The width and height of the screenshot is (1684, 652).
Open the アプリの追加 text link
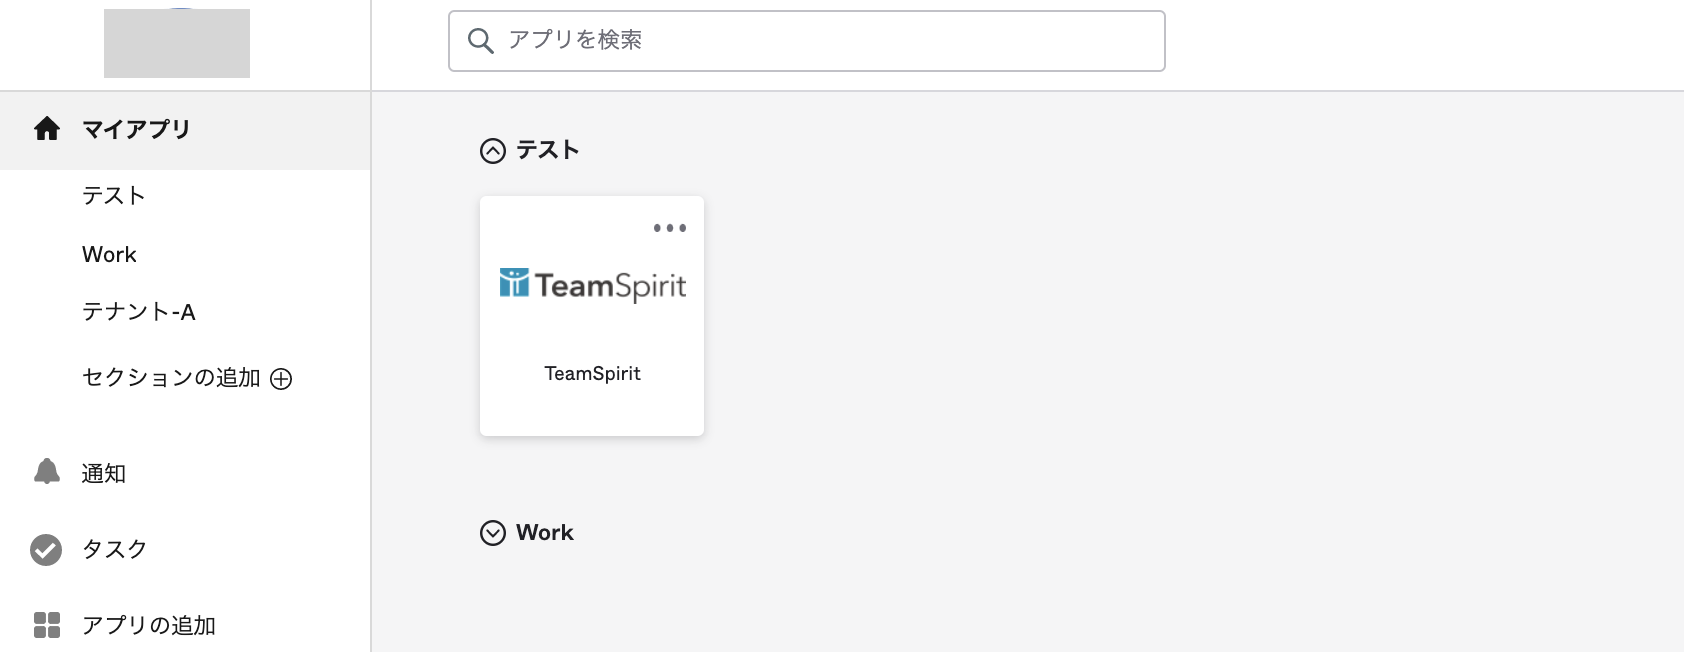coord(149,625)
